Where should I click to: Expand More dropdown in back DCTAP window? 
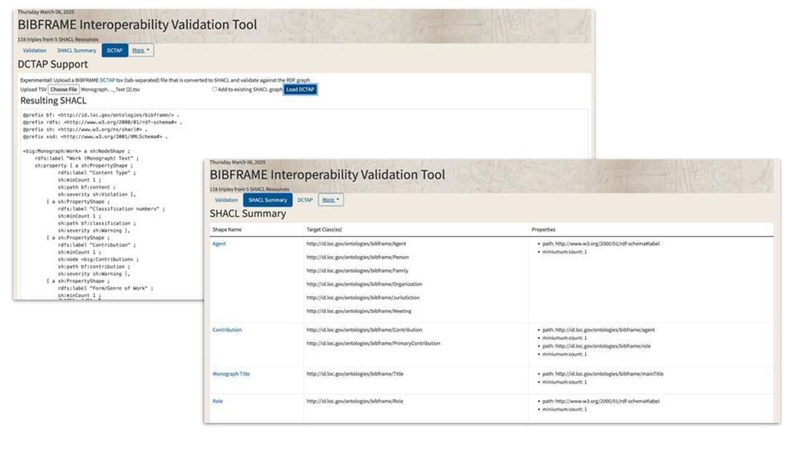(x=141, y=51)
